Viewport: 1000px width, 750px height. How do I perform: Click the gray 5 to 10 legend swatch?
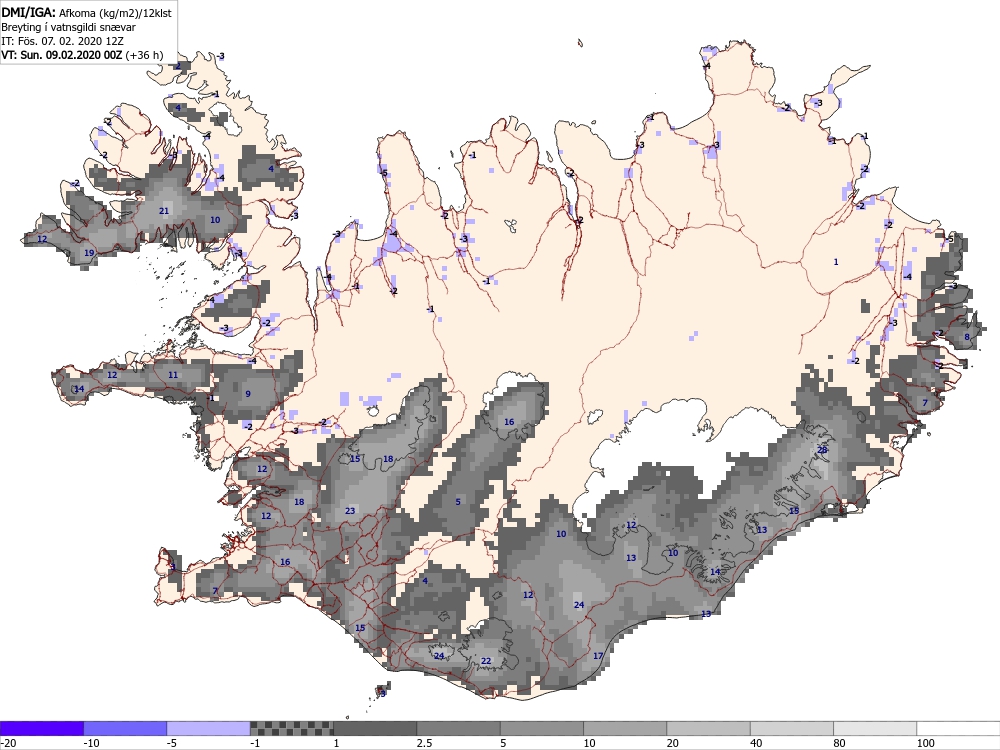542,728
